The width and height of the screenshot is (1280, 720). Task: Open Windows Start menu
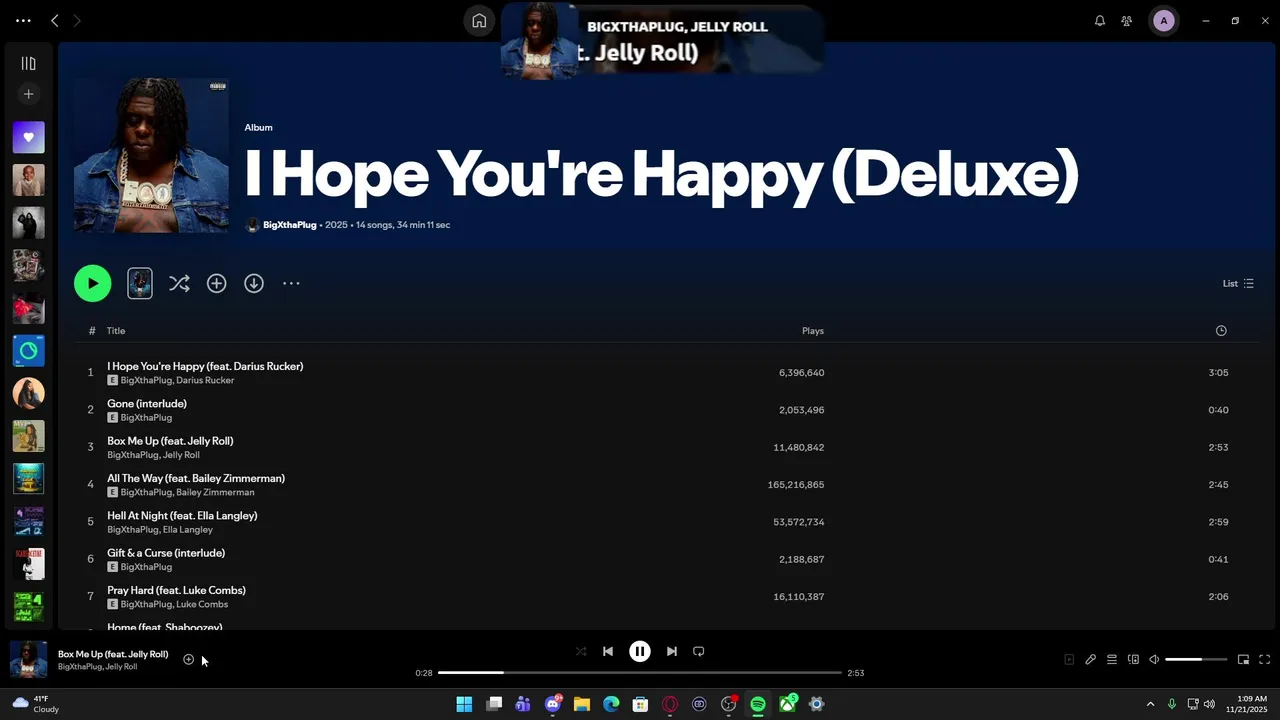click(x=464, y=704)
